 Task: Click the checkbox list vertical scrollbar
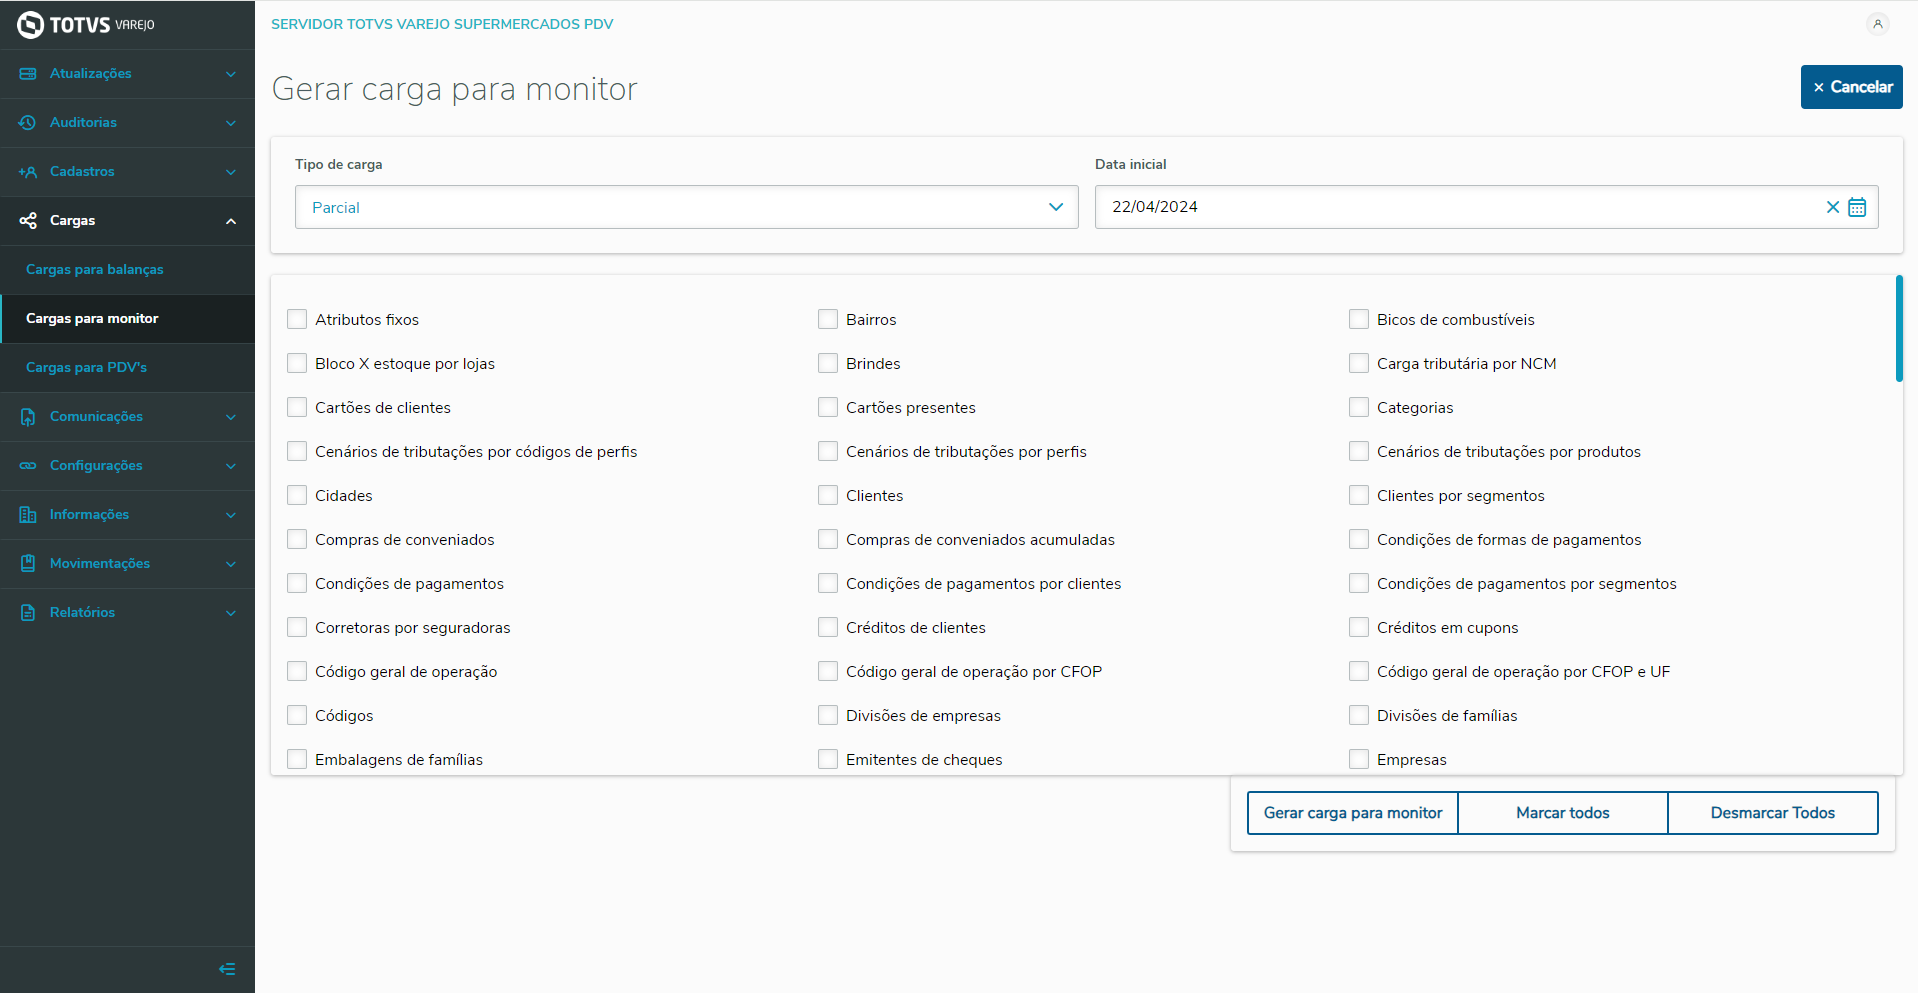(1898, 329)
